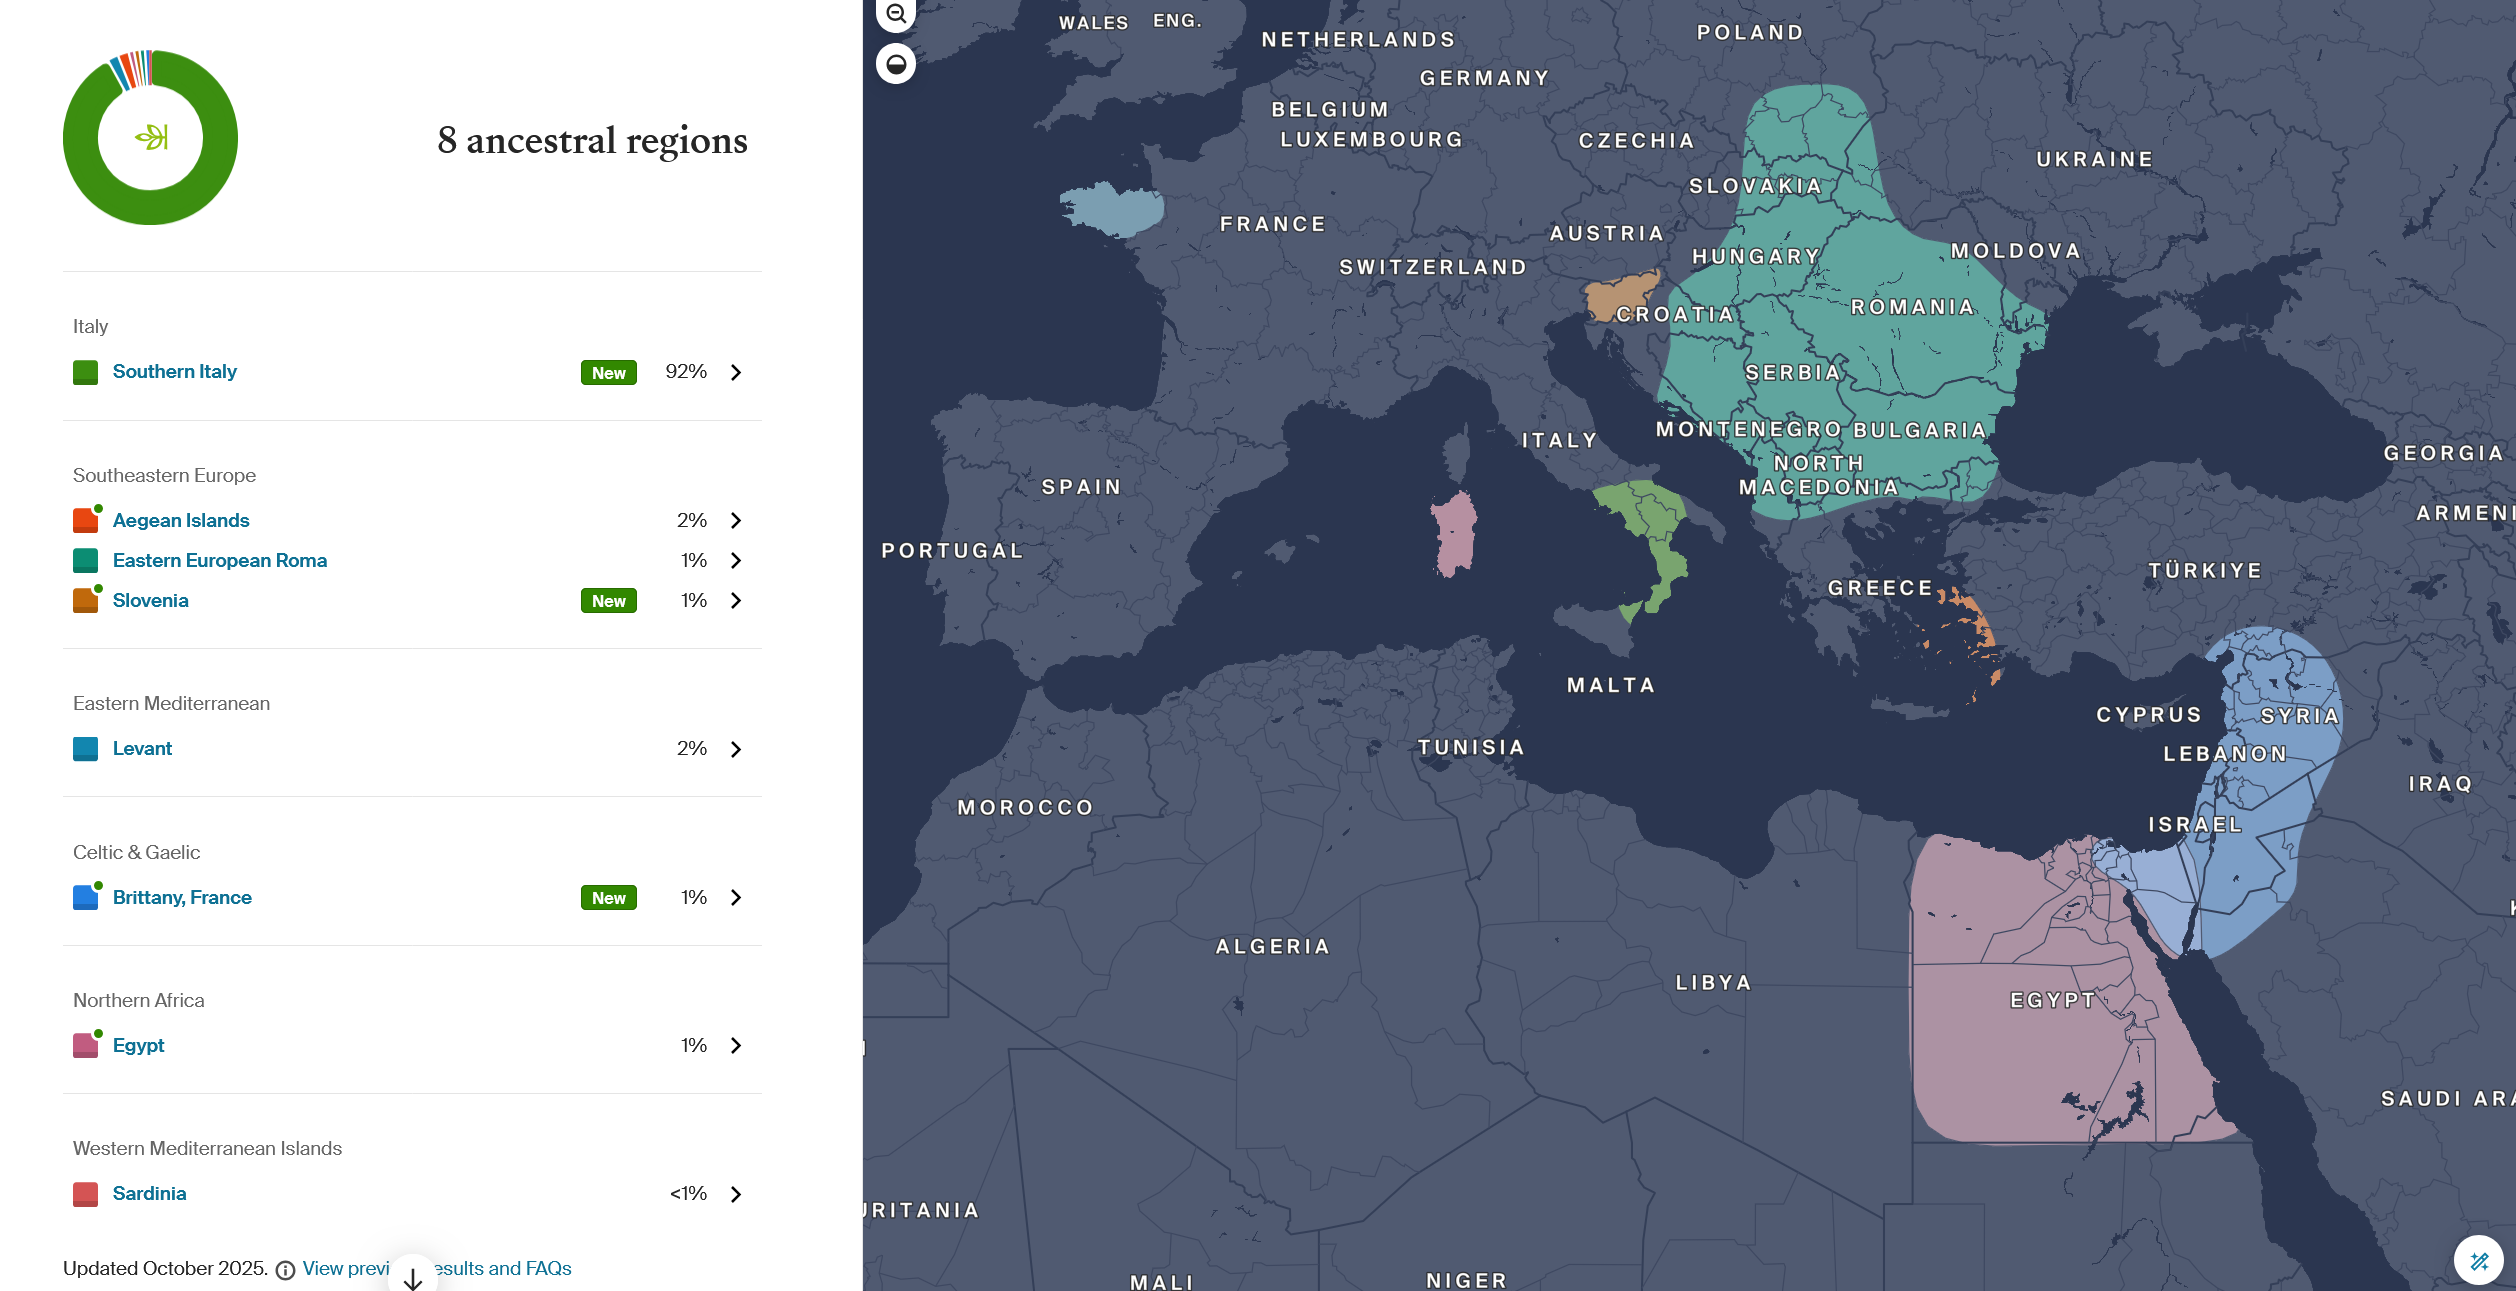The width and height of the screenshot is (2516, 1291).
Task: Click the green New badge beside Southern Italy
Action: click(608, 373)
